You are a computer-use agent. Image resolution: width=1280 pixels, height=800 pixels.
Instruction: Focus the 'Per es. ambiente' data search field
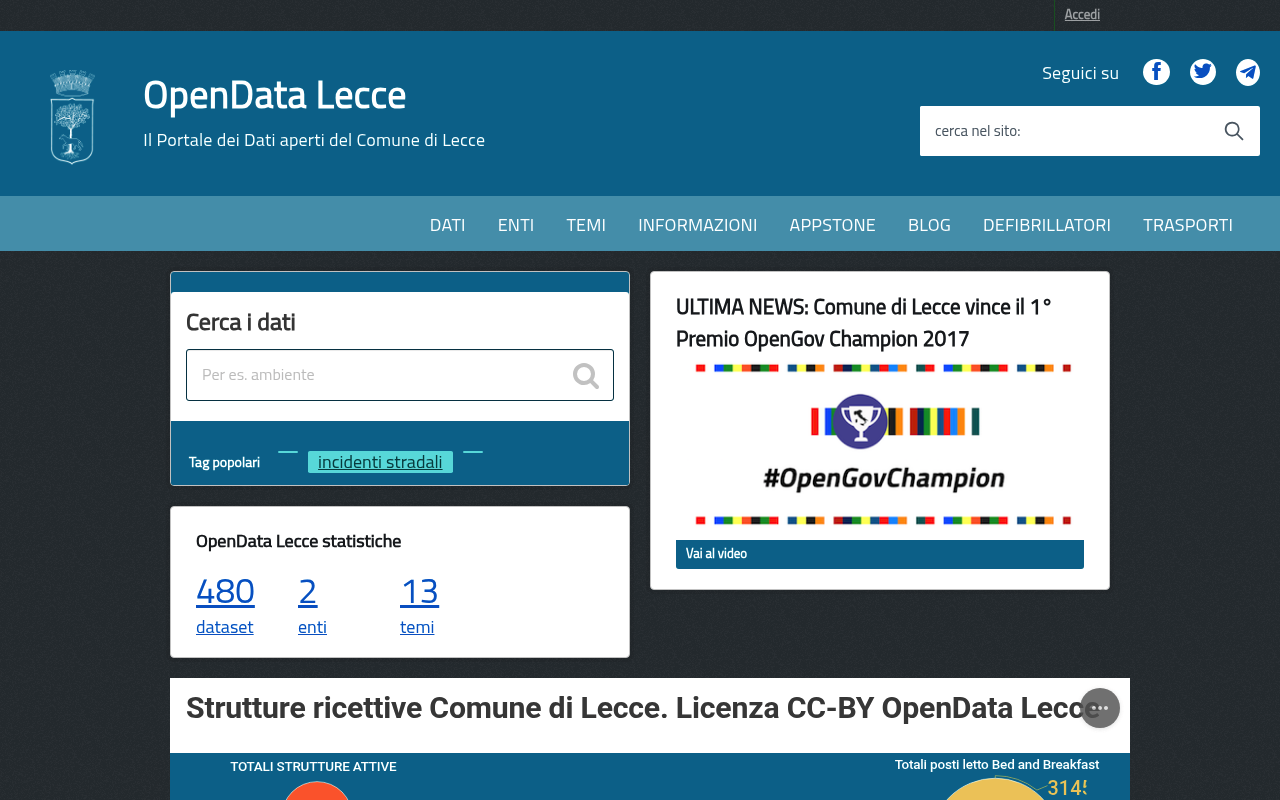[x=400, y=375]
